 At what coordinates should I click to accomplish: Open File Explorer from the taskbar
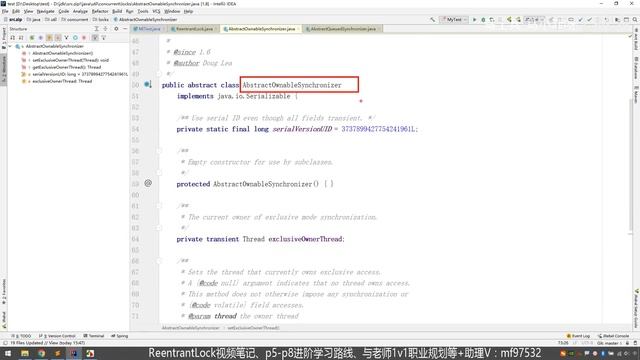[x=25, y=353]
